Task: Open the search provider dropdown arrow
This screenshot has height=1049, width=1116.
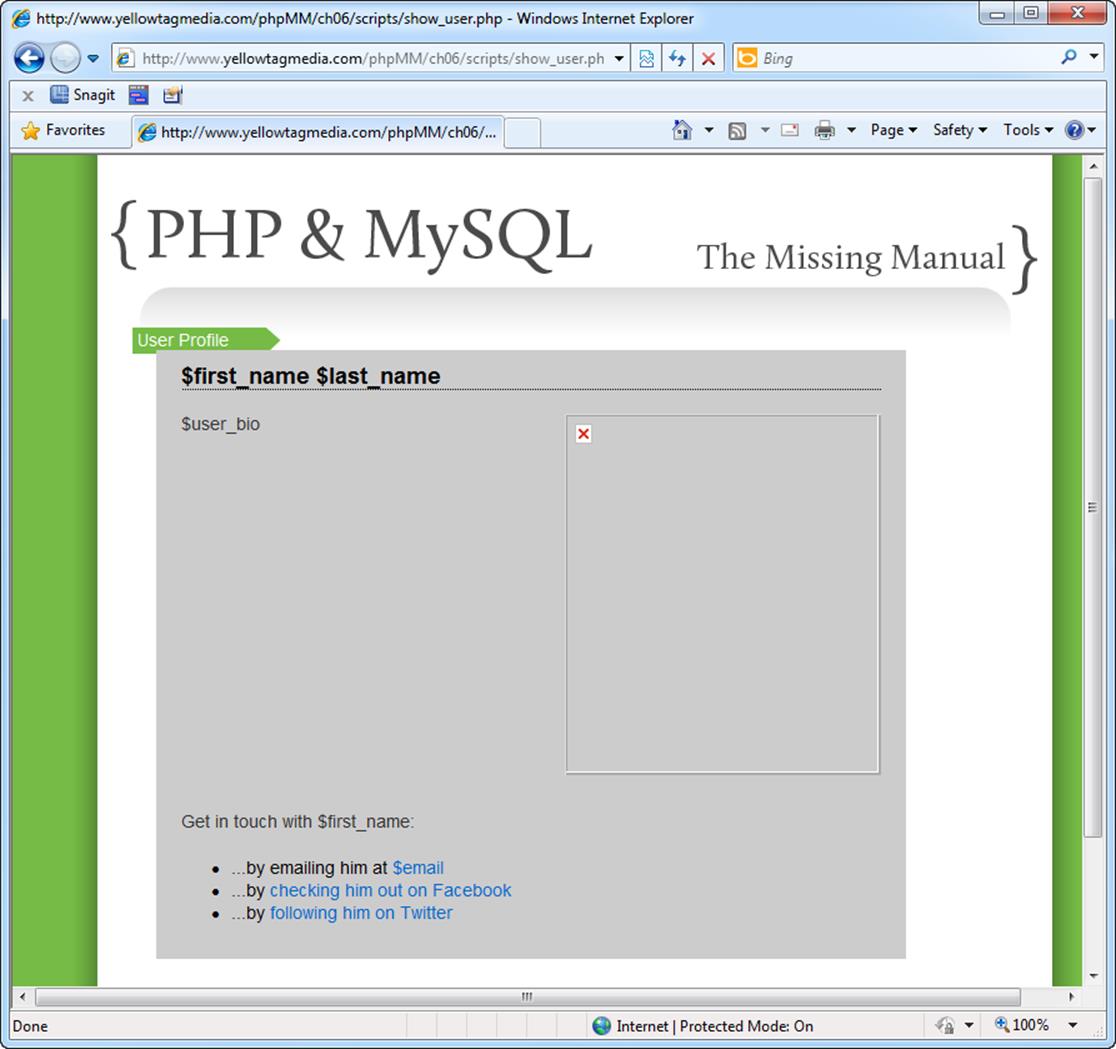Action: tap(1093, 57)
